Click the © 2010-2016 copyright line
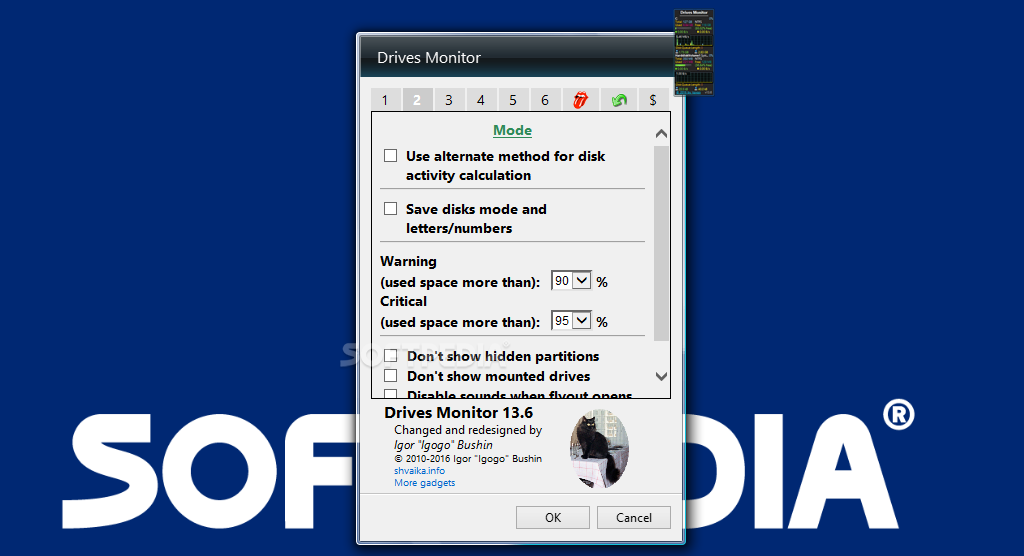Image resolution: width=1024 pixels, height=556 pixels. (x=468, y=459)
